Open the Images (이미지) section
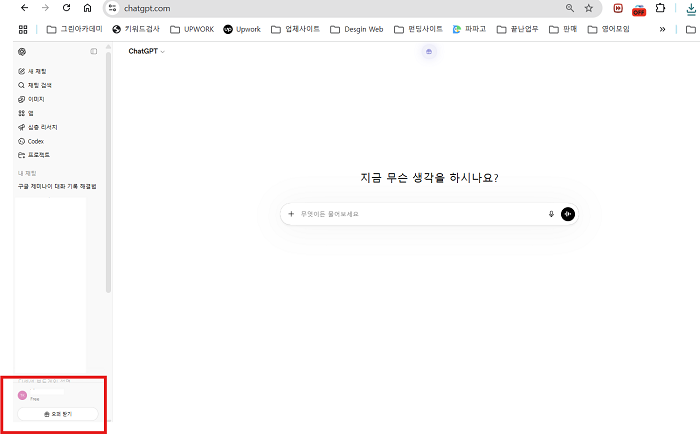 click(31, 99)
